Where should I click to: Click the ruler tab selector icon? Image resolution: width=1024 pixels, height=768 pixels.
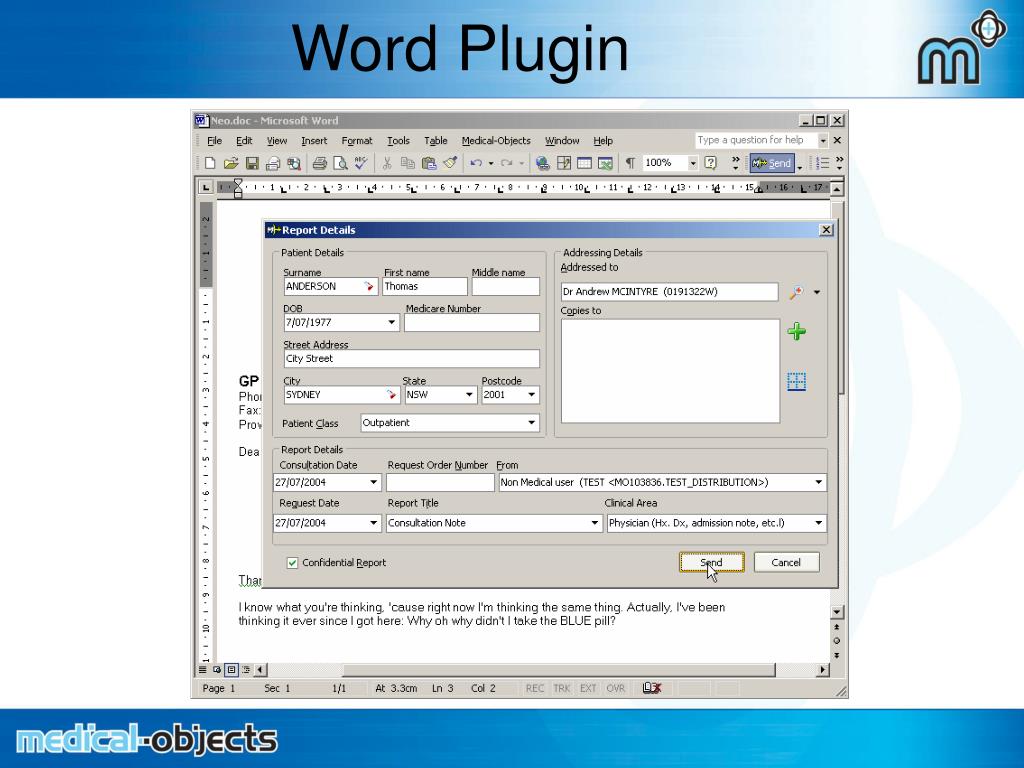click(206, 187)
